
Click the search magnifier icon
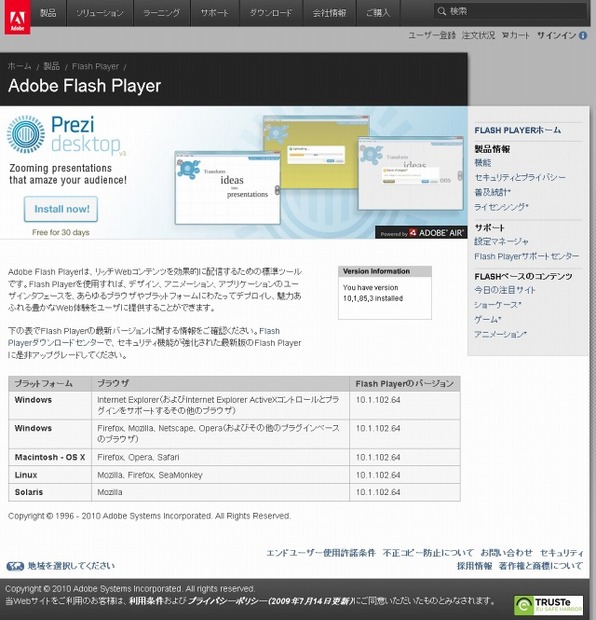tap(442, 11)
